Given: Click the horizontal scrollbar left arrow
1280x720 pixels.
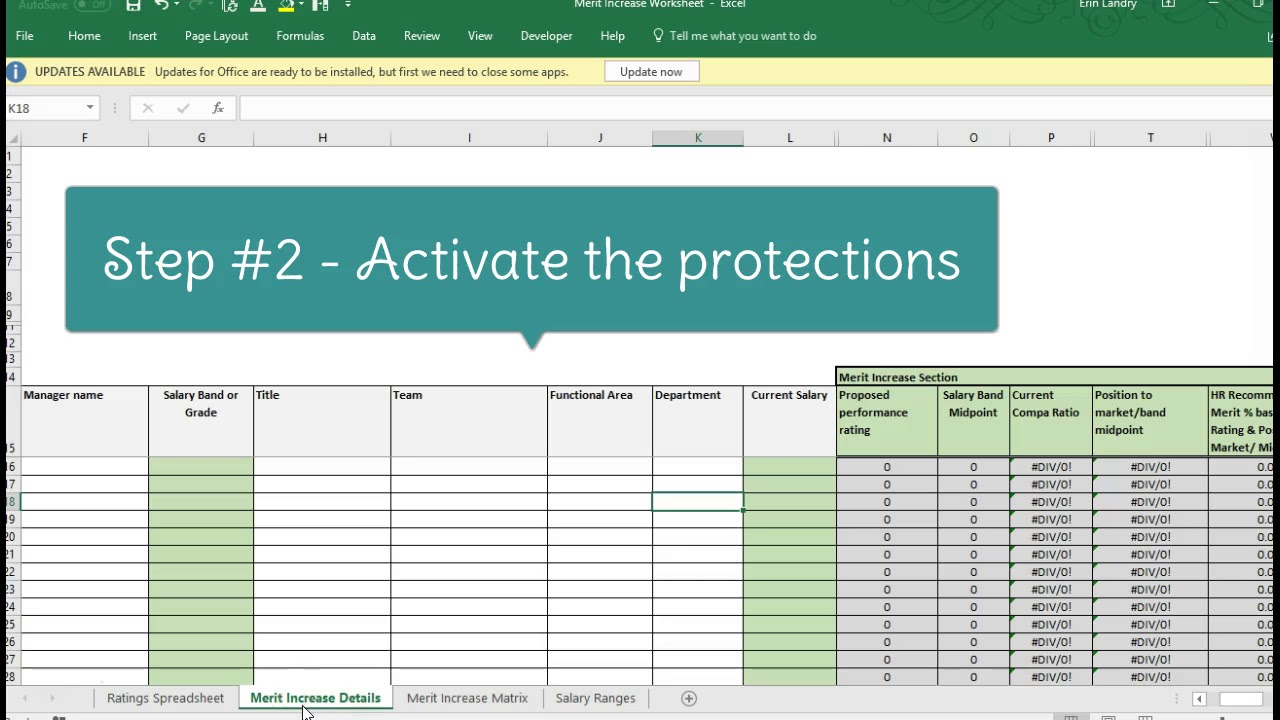Looking at the screenshot, I should click(1200, 699).
